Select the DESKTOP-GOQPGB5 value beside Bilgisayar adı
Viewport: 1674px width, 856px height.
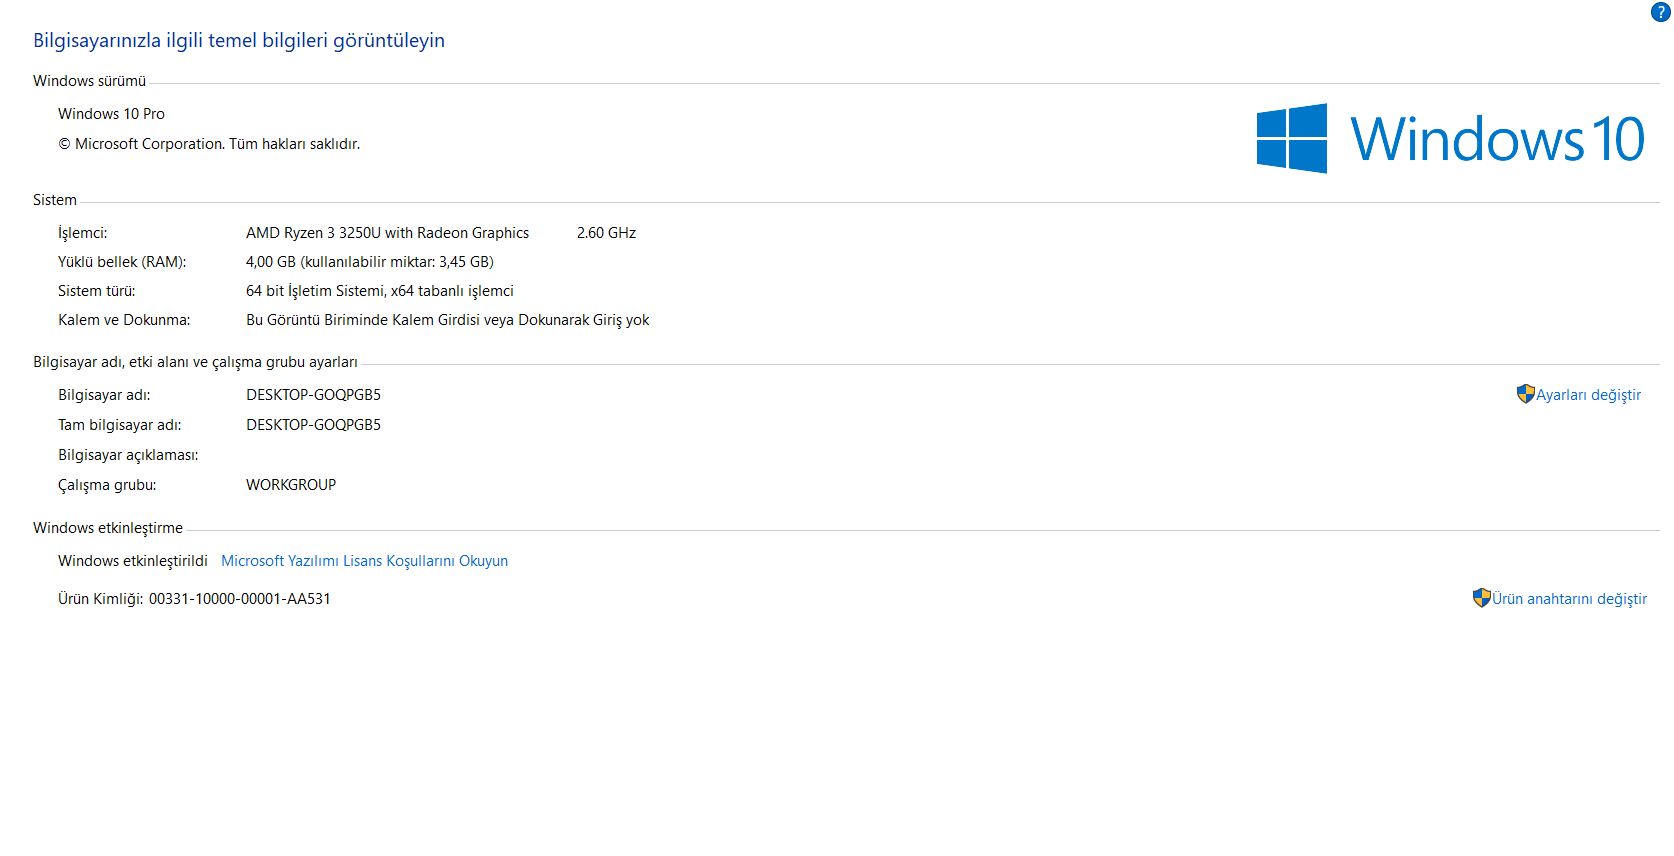313,395
